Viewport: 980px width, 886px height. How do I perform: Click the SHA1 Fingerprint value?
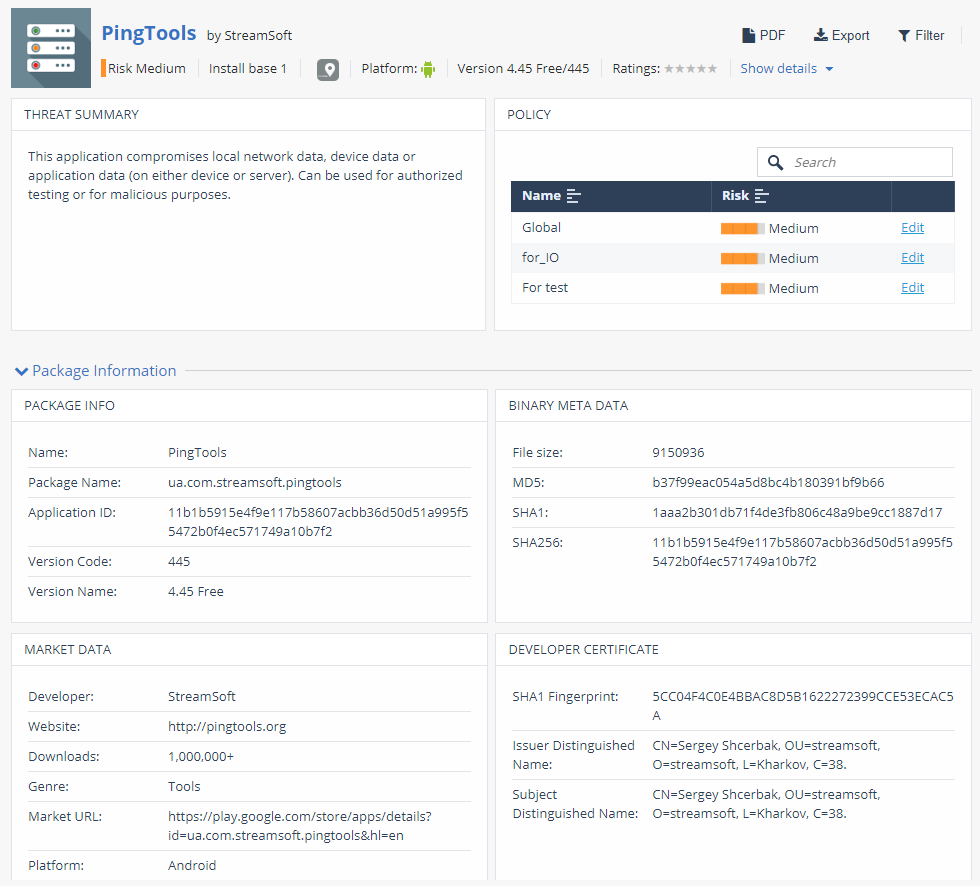coord(803,706)
